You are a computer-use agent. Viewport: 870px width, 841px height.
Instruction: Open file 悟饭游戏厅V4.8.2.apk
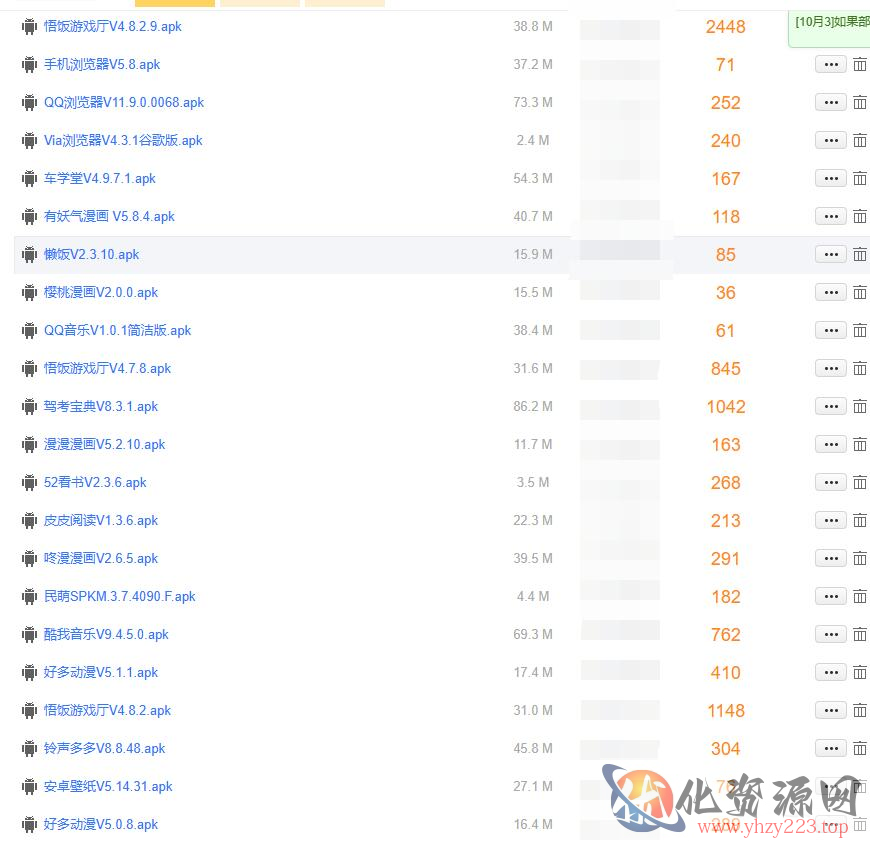(108, 711)
